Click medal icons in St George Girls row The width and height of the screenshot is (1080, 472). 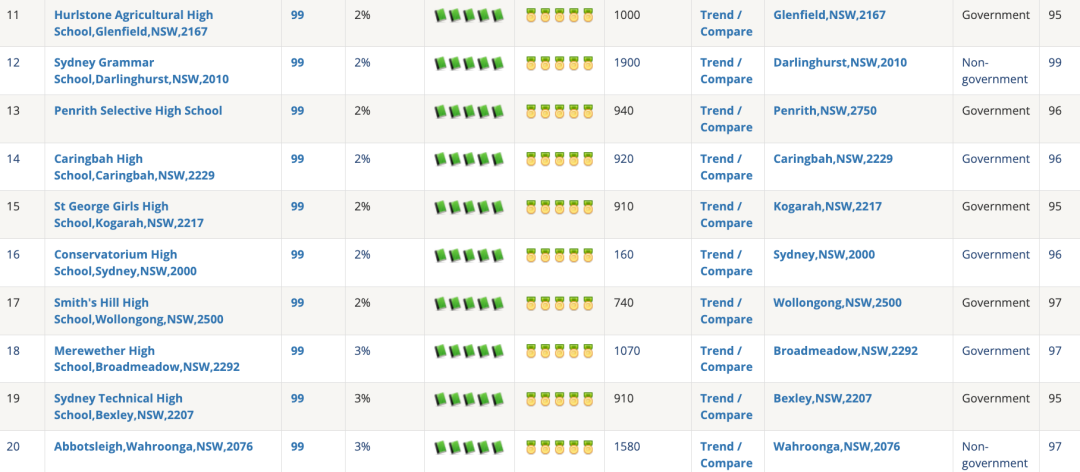click(x=559, y=207)
